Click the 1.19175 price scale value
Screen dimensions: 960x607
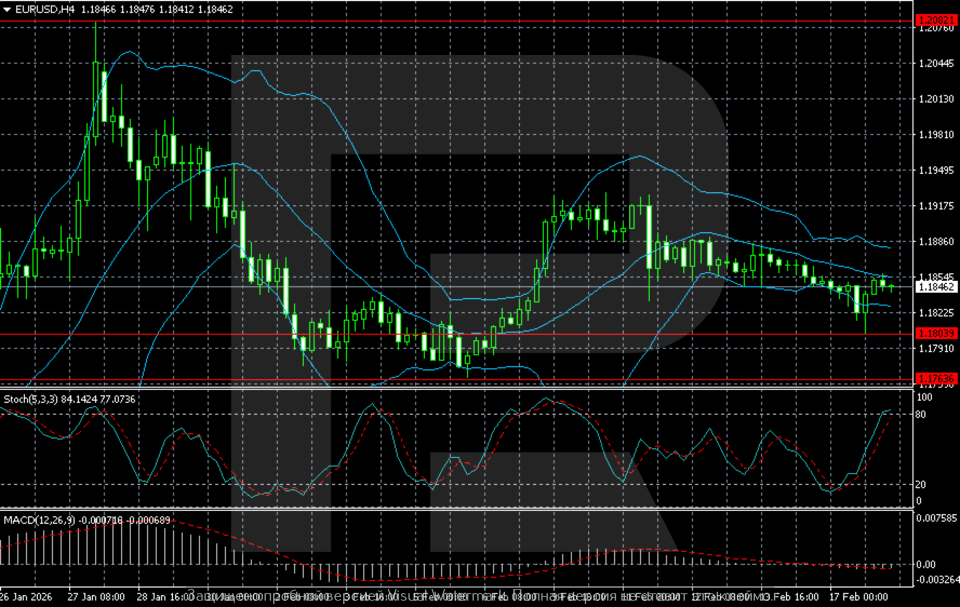click(x=936, y=206)
